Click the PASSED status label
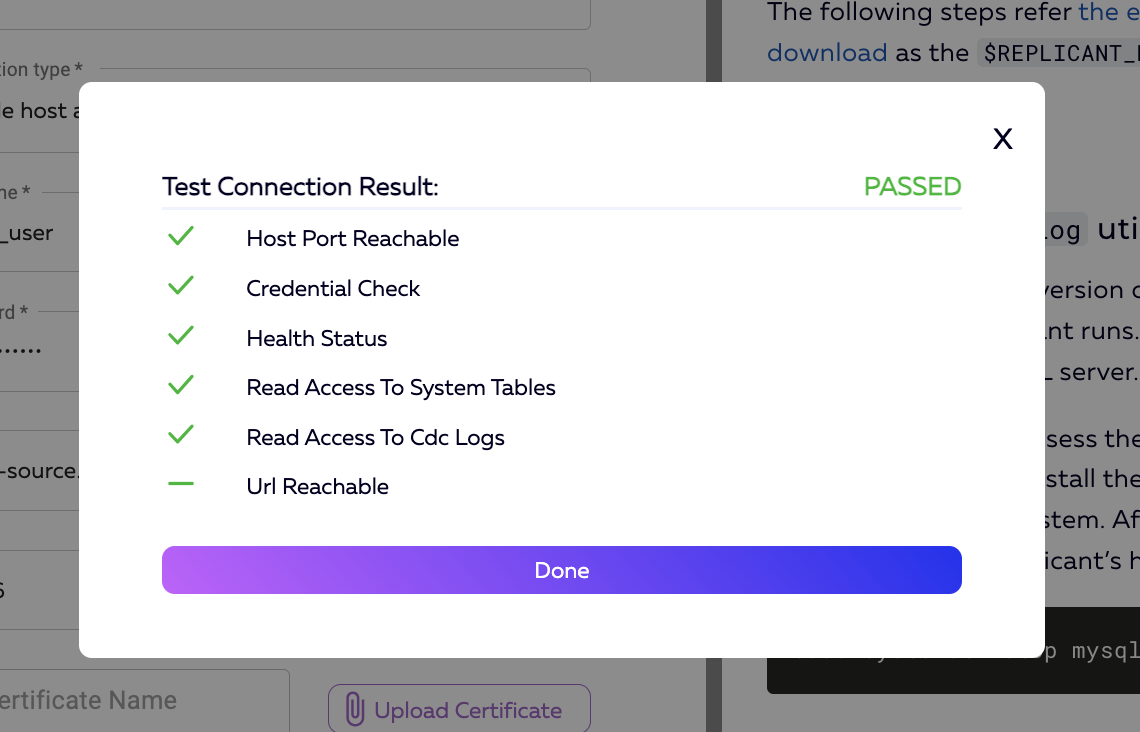 pos(912,187)
